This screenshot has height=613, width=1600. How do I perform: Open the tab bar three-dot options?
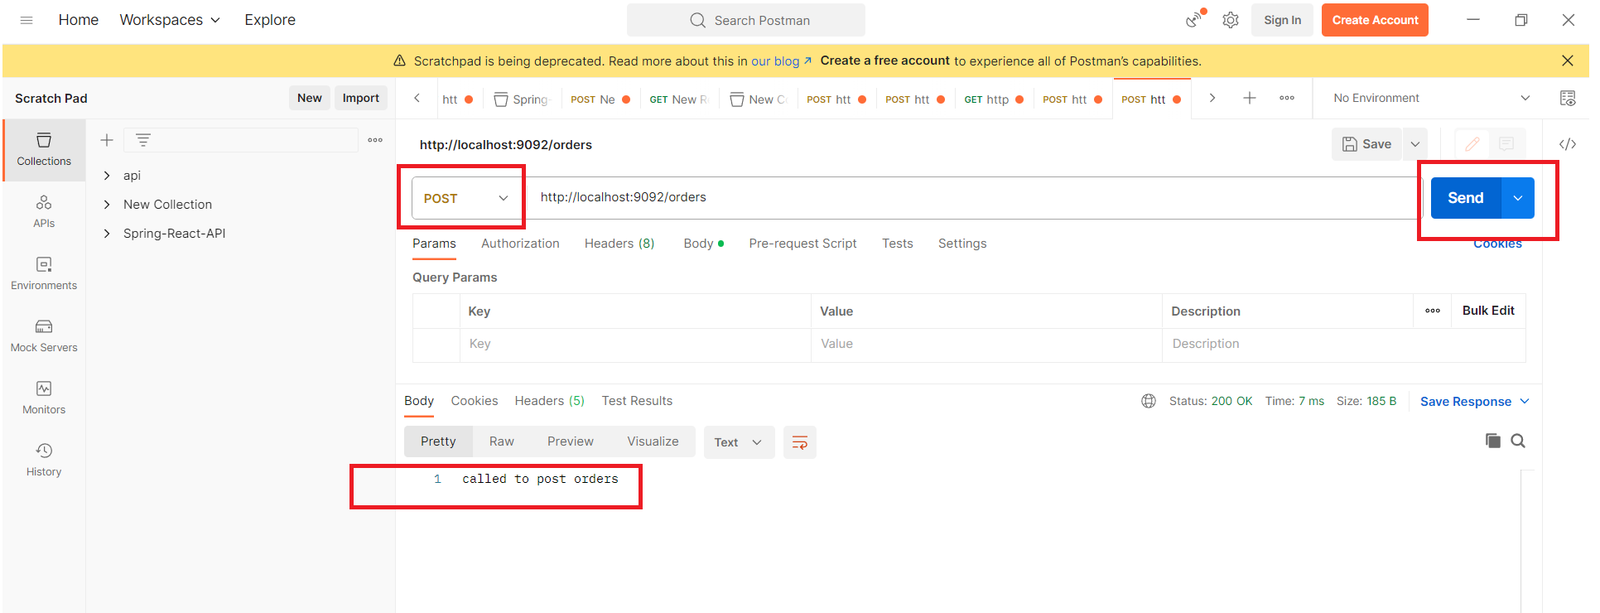click(x=1287, y=98)
